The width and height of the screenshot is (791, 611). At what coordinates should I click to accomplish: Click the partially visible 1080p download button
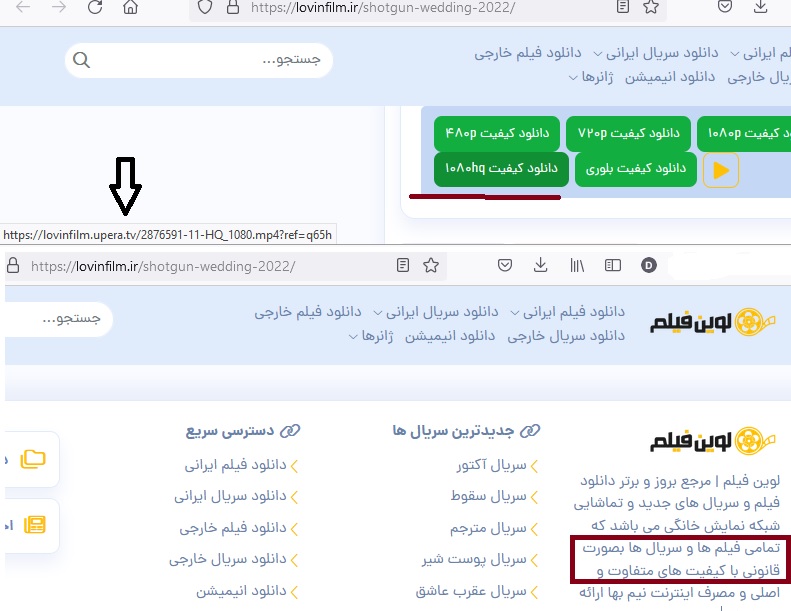[x=744, y=133]
